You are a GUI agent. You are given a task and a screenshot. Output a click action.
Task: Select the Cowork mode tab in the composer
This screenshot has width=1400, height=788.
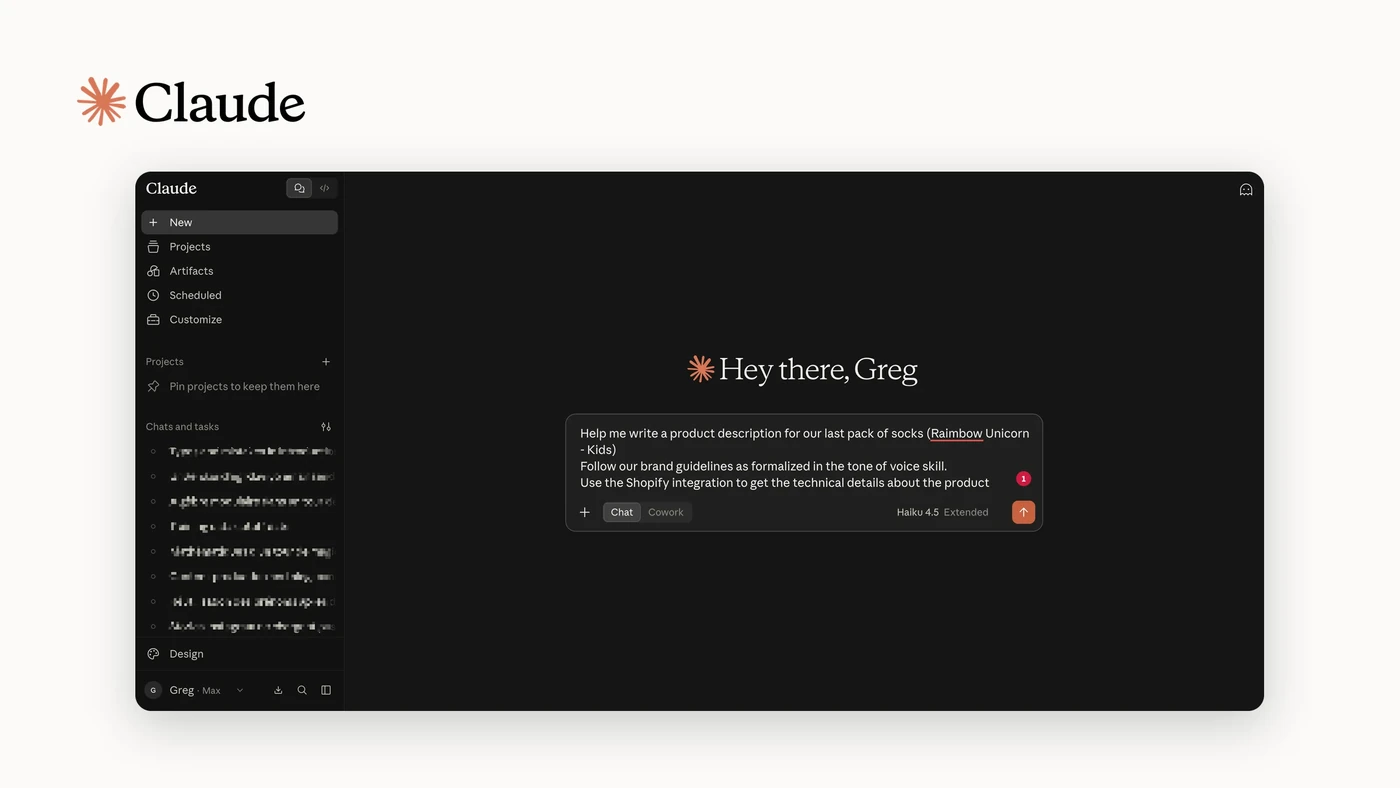tap(666, 512)
